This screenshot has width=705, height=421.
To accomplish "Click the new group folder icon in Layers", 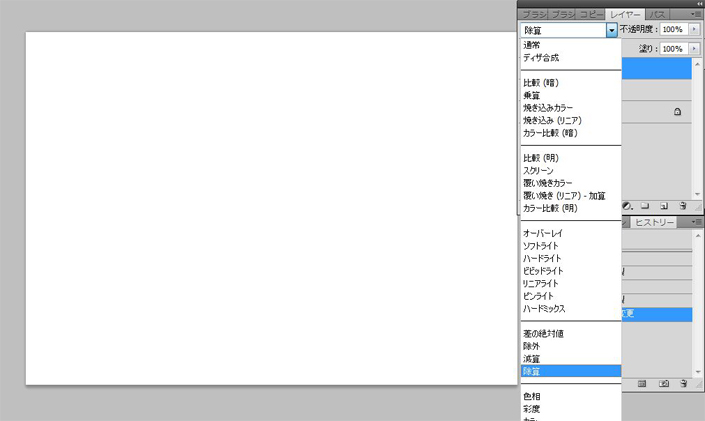I will point(645,206).
